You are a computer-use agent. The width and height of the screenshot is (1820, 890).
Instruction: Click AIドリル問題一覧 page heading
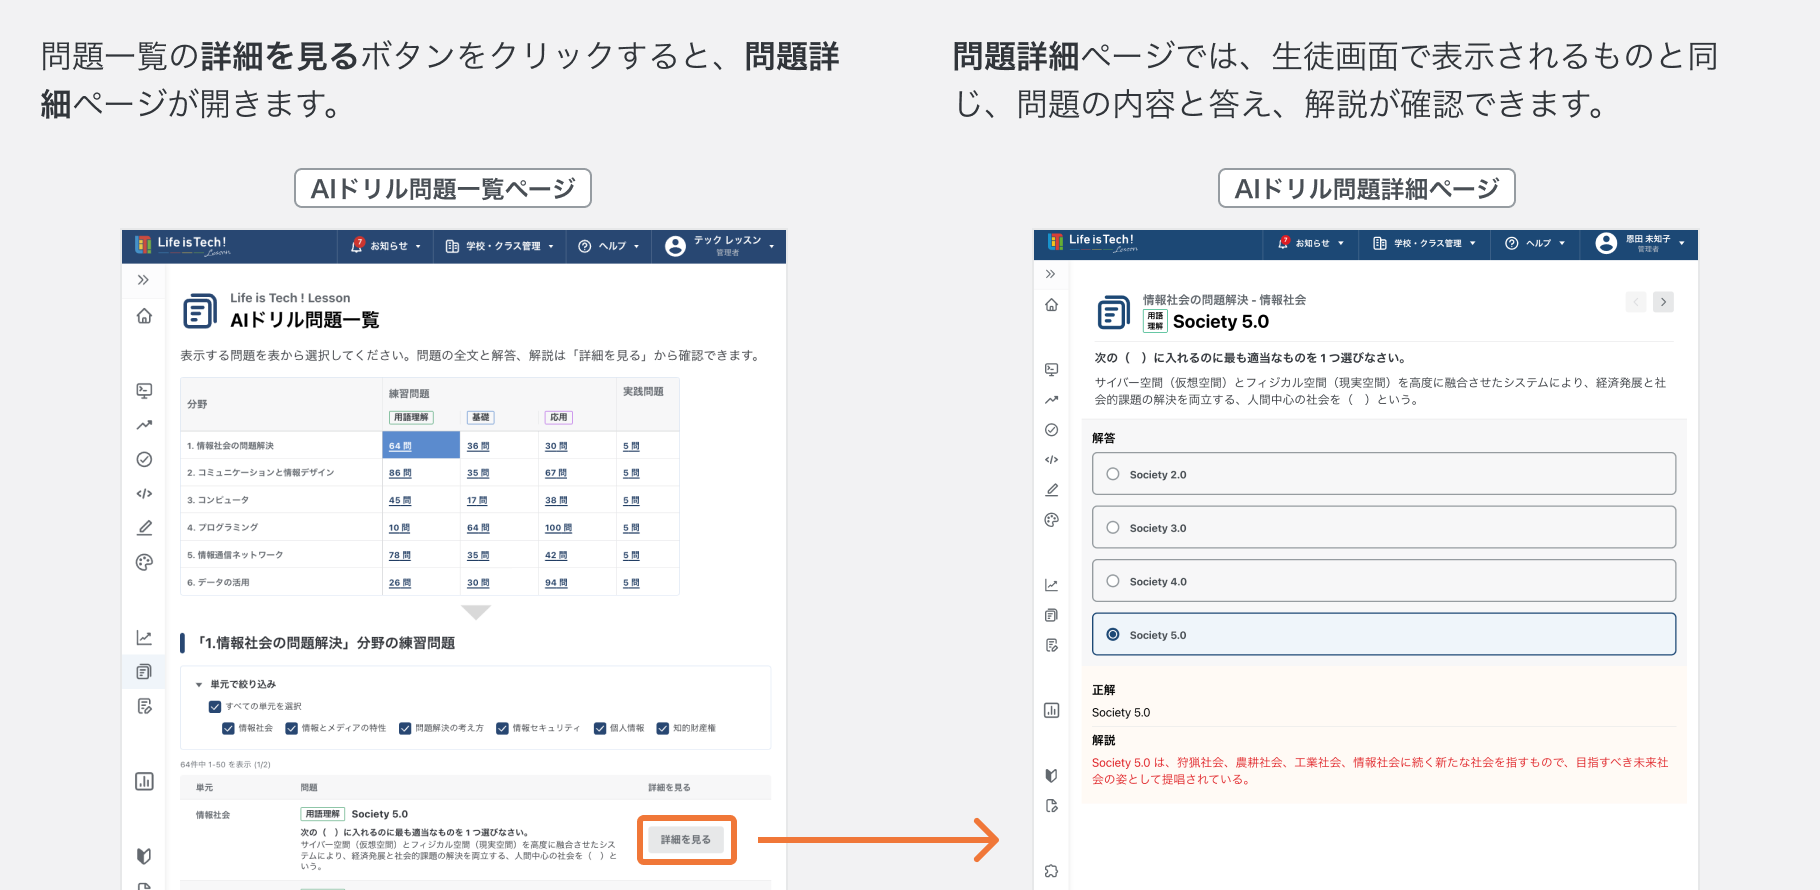pos(305,320)
